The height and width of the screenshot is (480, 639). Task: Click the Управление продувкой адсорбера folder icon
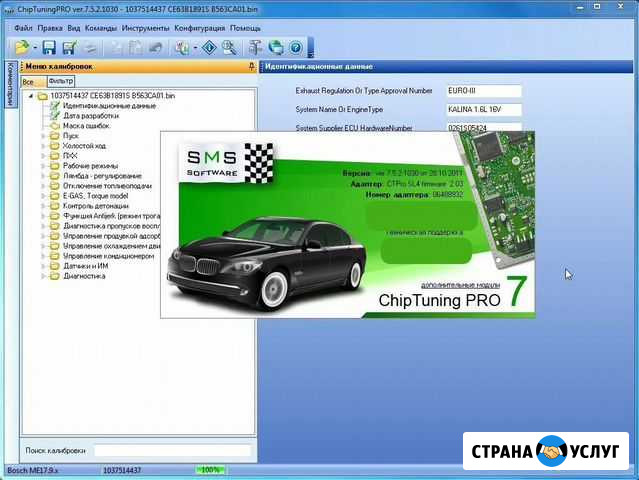point(55,236)
